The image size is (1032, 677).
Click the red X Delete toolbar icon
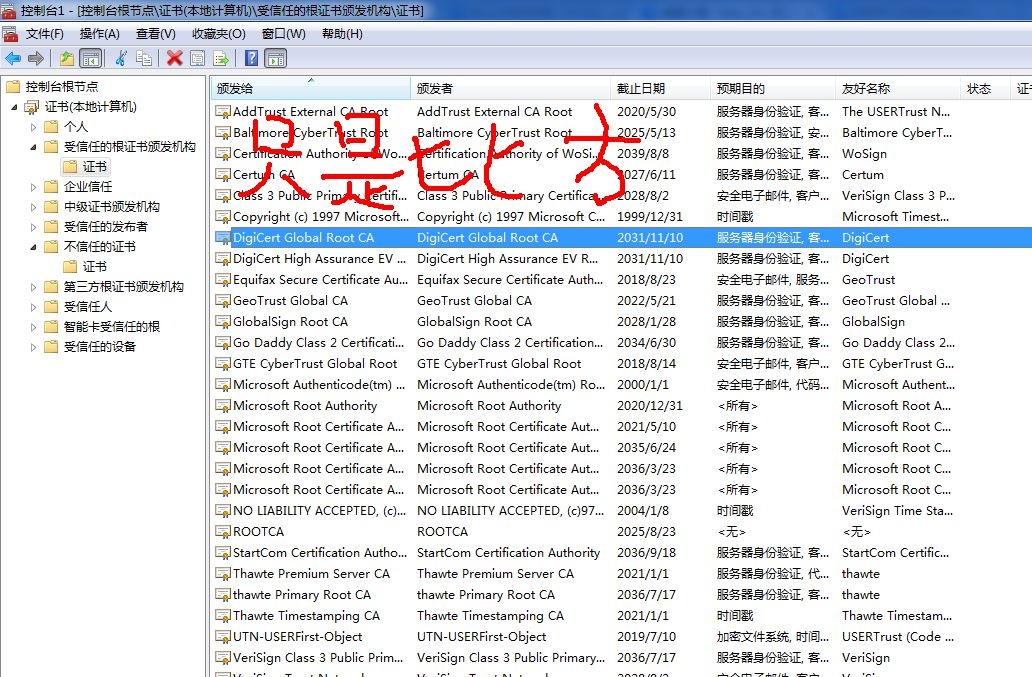[174, 59]
